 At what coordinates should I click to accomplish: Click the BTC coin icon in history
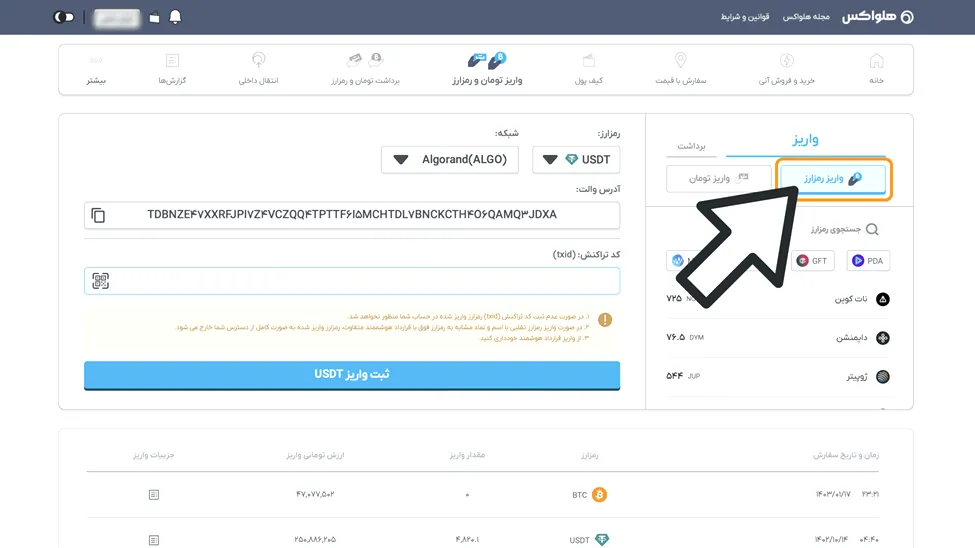[x=599, y=495]
